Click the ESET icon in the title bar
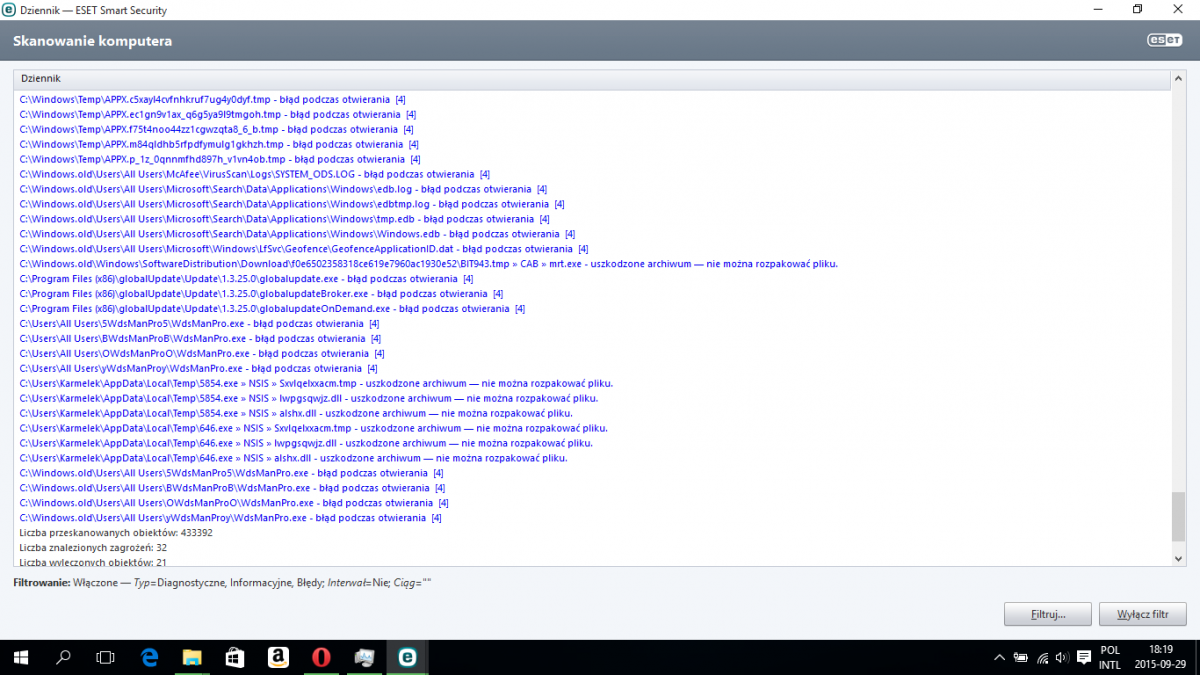 pyautogui.click(x=10, y=10)
